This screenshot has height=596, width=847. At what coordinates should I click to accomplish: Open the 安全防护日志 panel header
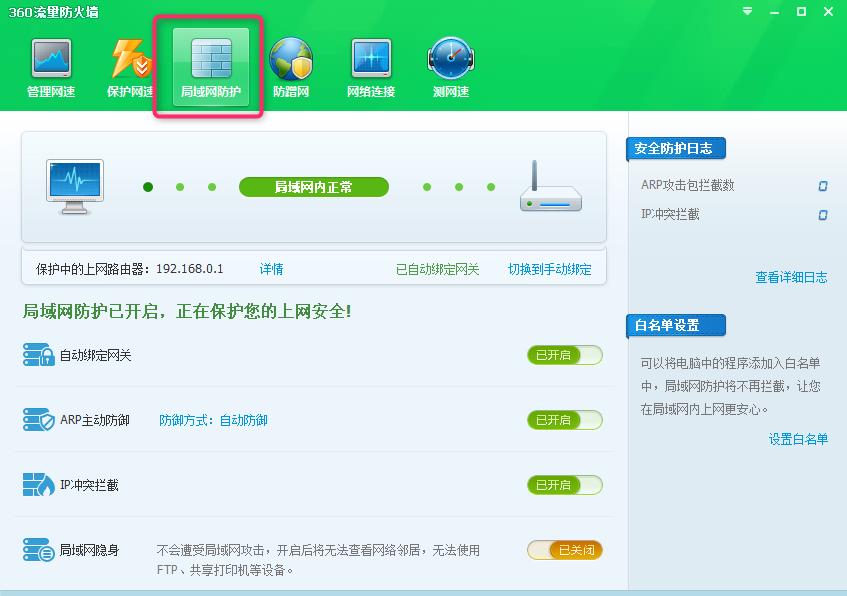[x=674, y=148]
